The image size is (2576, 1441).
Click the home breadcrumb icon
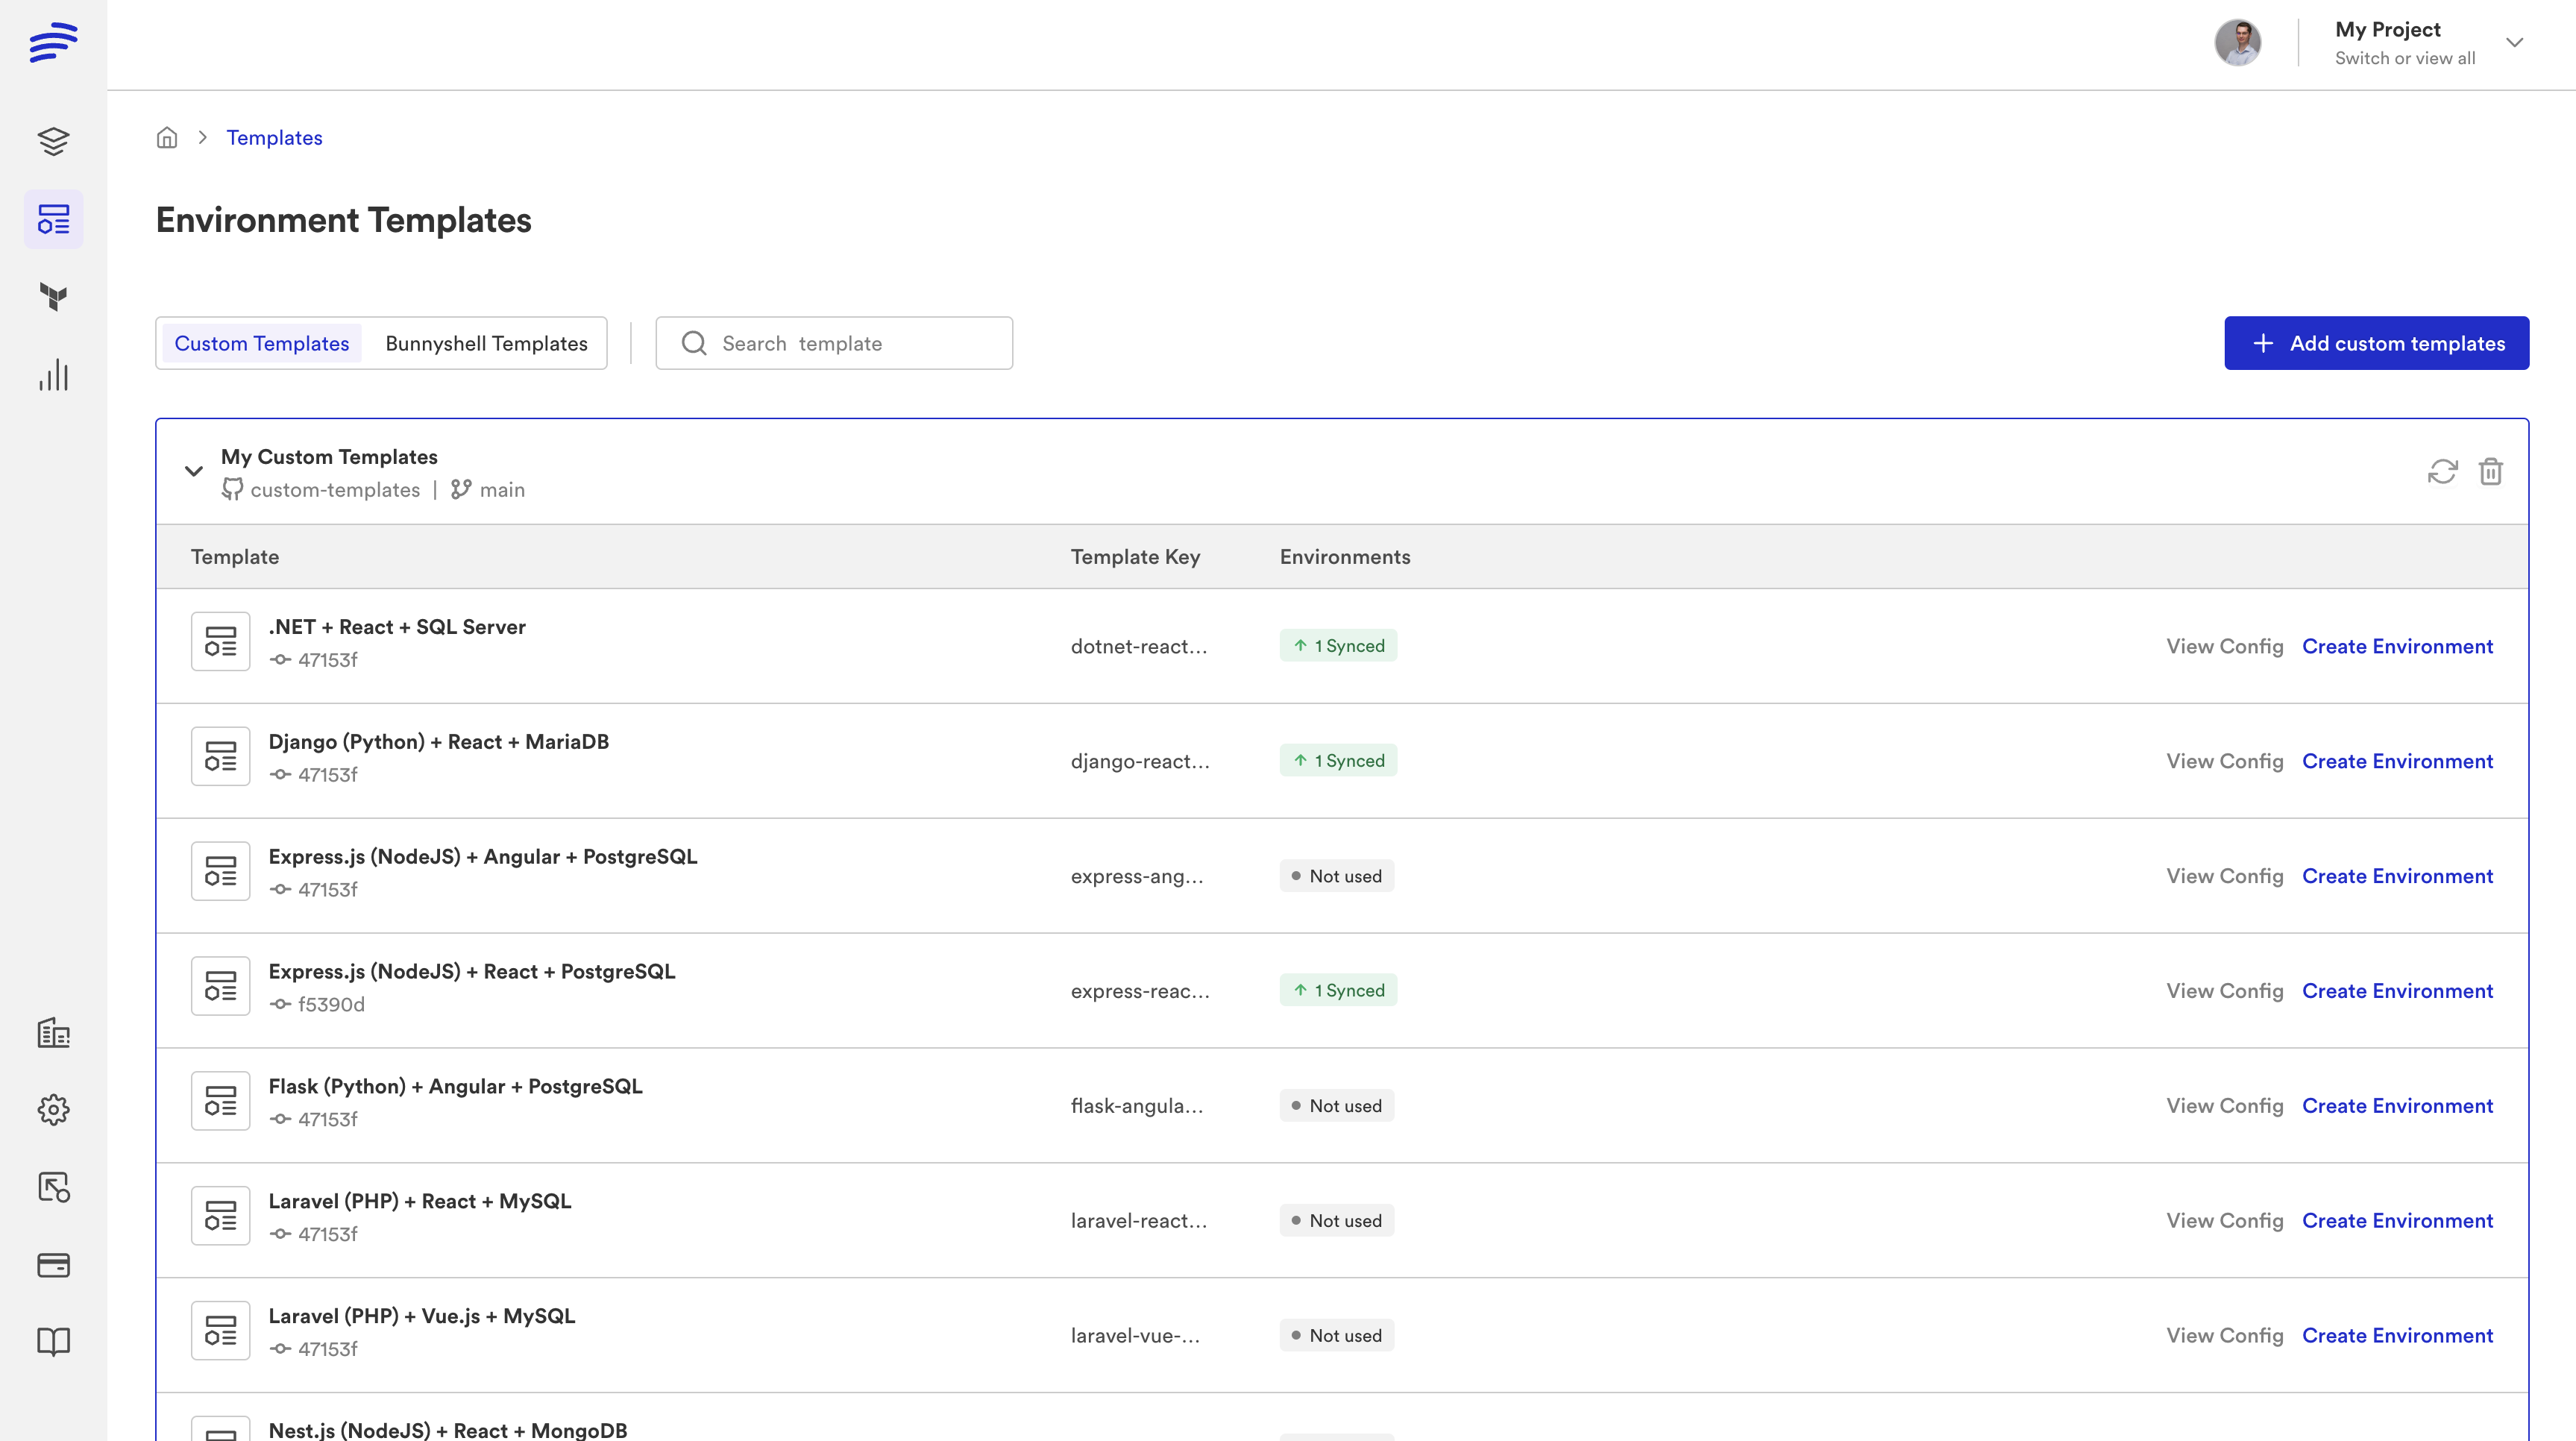[167, 138]
